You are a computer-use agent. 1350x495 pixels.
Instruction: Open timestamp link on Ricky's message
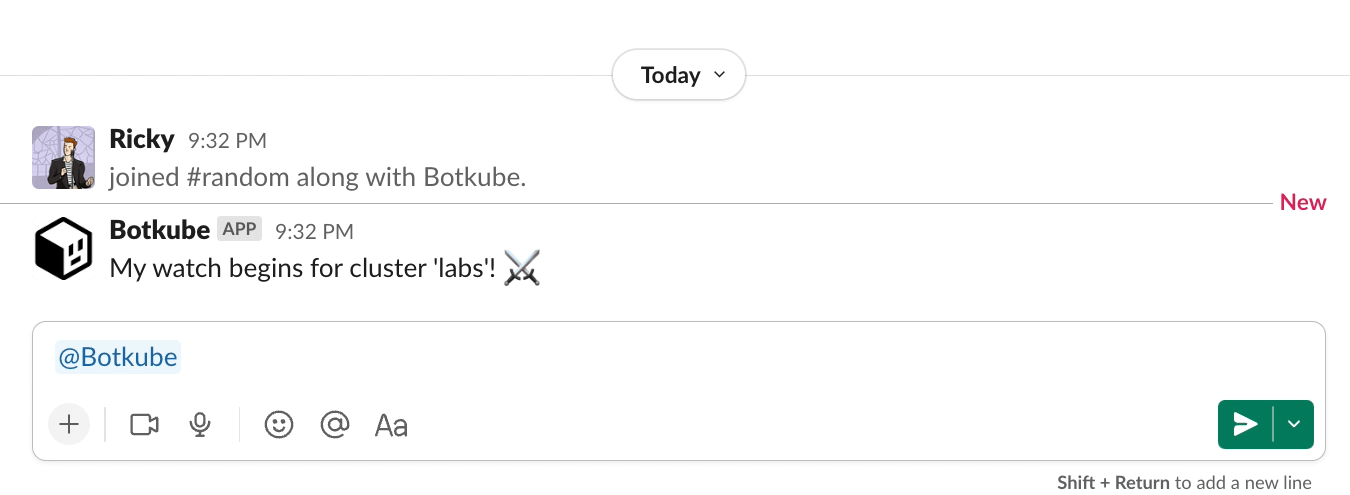[227, 141]
